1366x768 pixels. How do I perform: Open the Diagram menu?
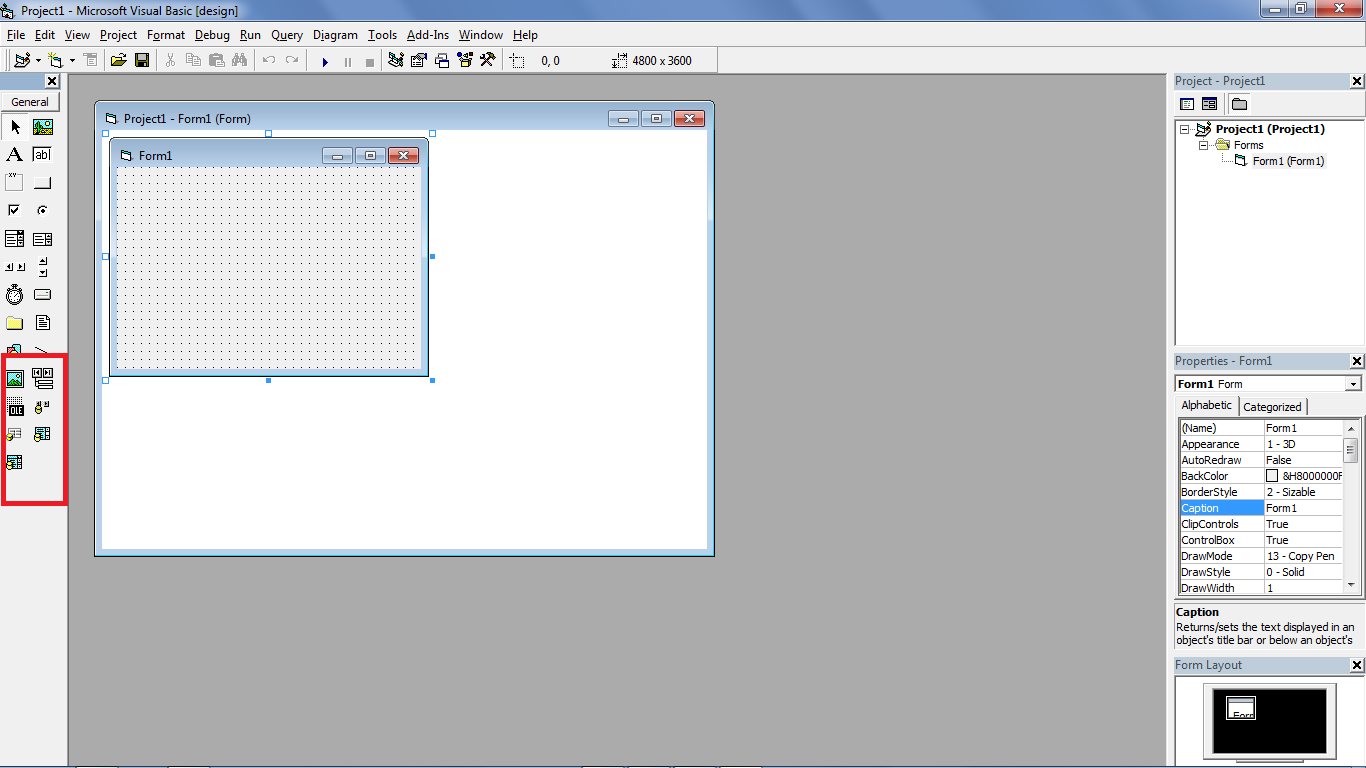click(x=335, y=35)
